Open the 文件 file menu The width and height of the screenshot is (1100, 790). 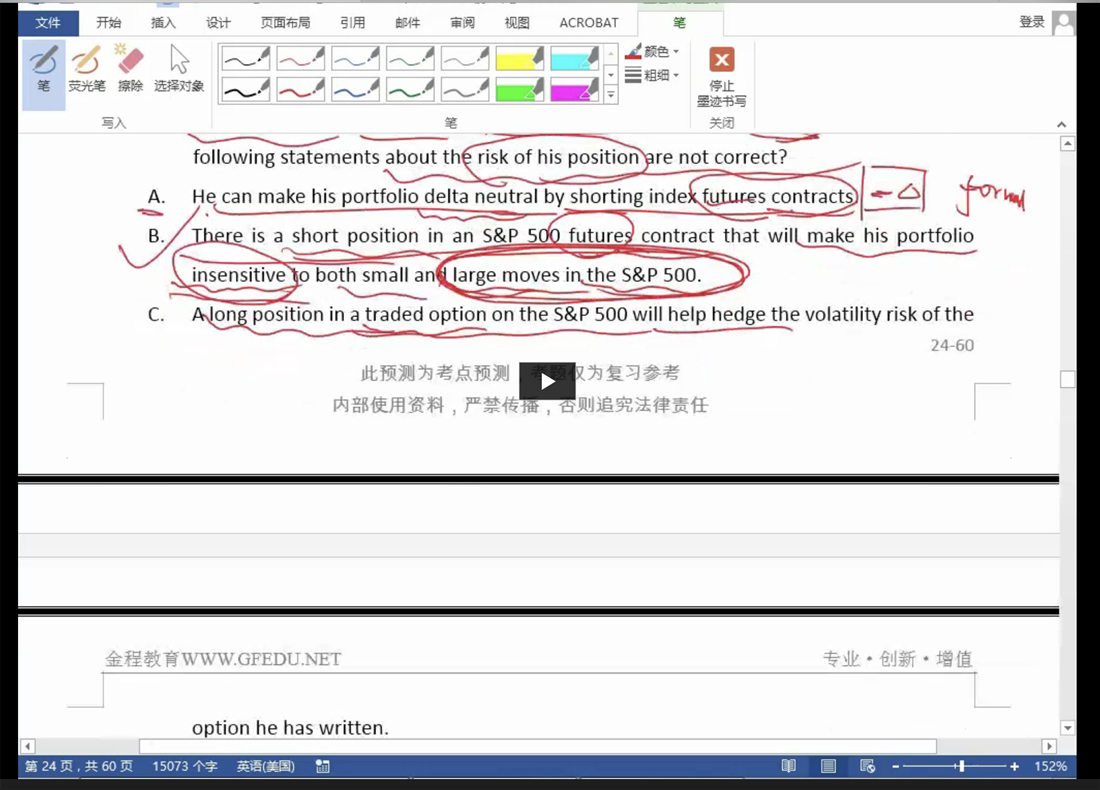pyautogui.click(x=47, y=22)
